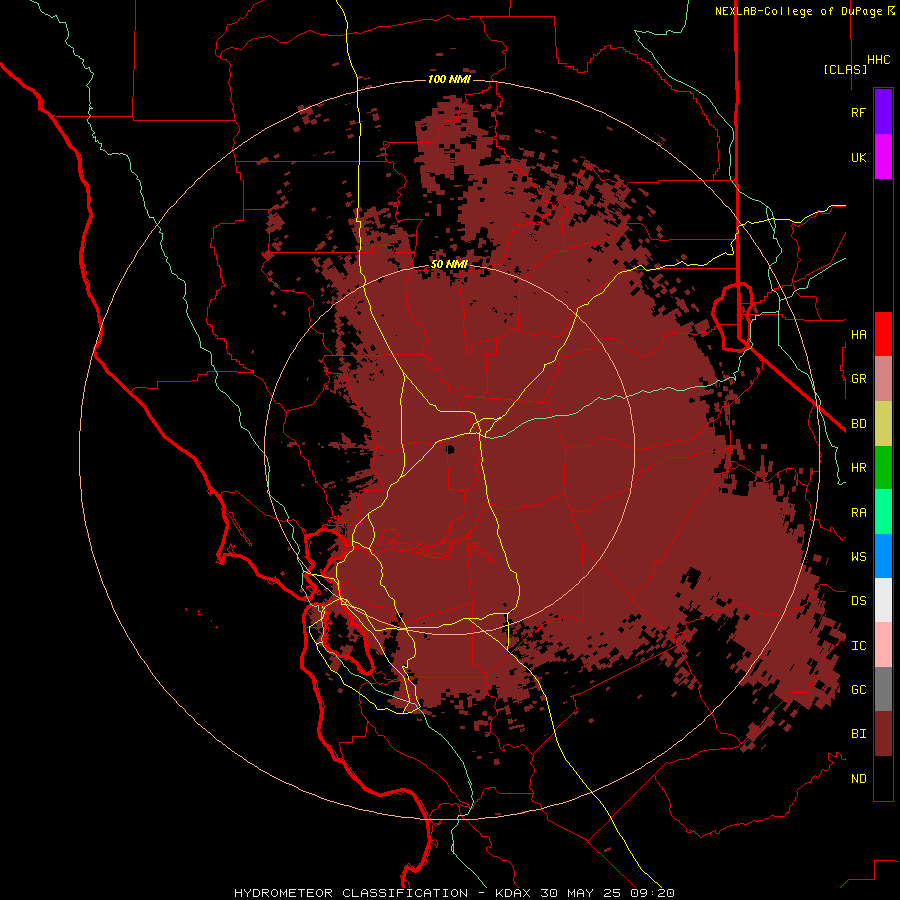Click the HYDROMETEOR CLASSIFICATION title text
This screenshot has height=900, width=900.
pos(350,893)
